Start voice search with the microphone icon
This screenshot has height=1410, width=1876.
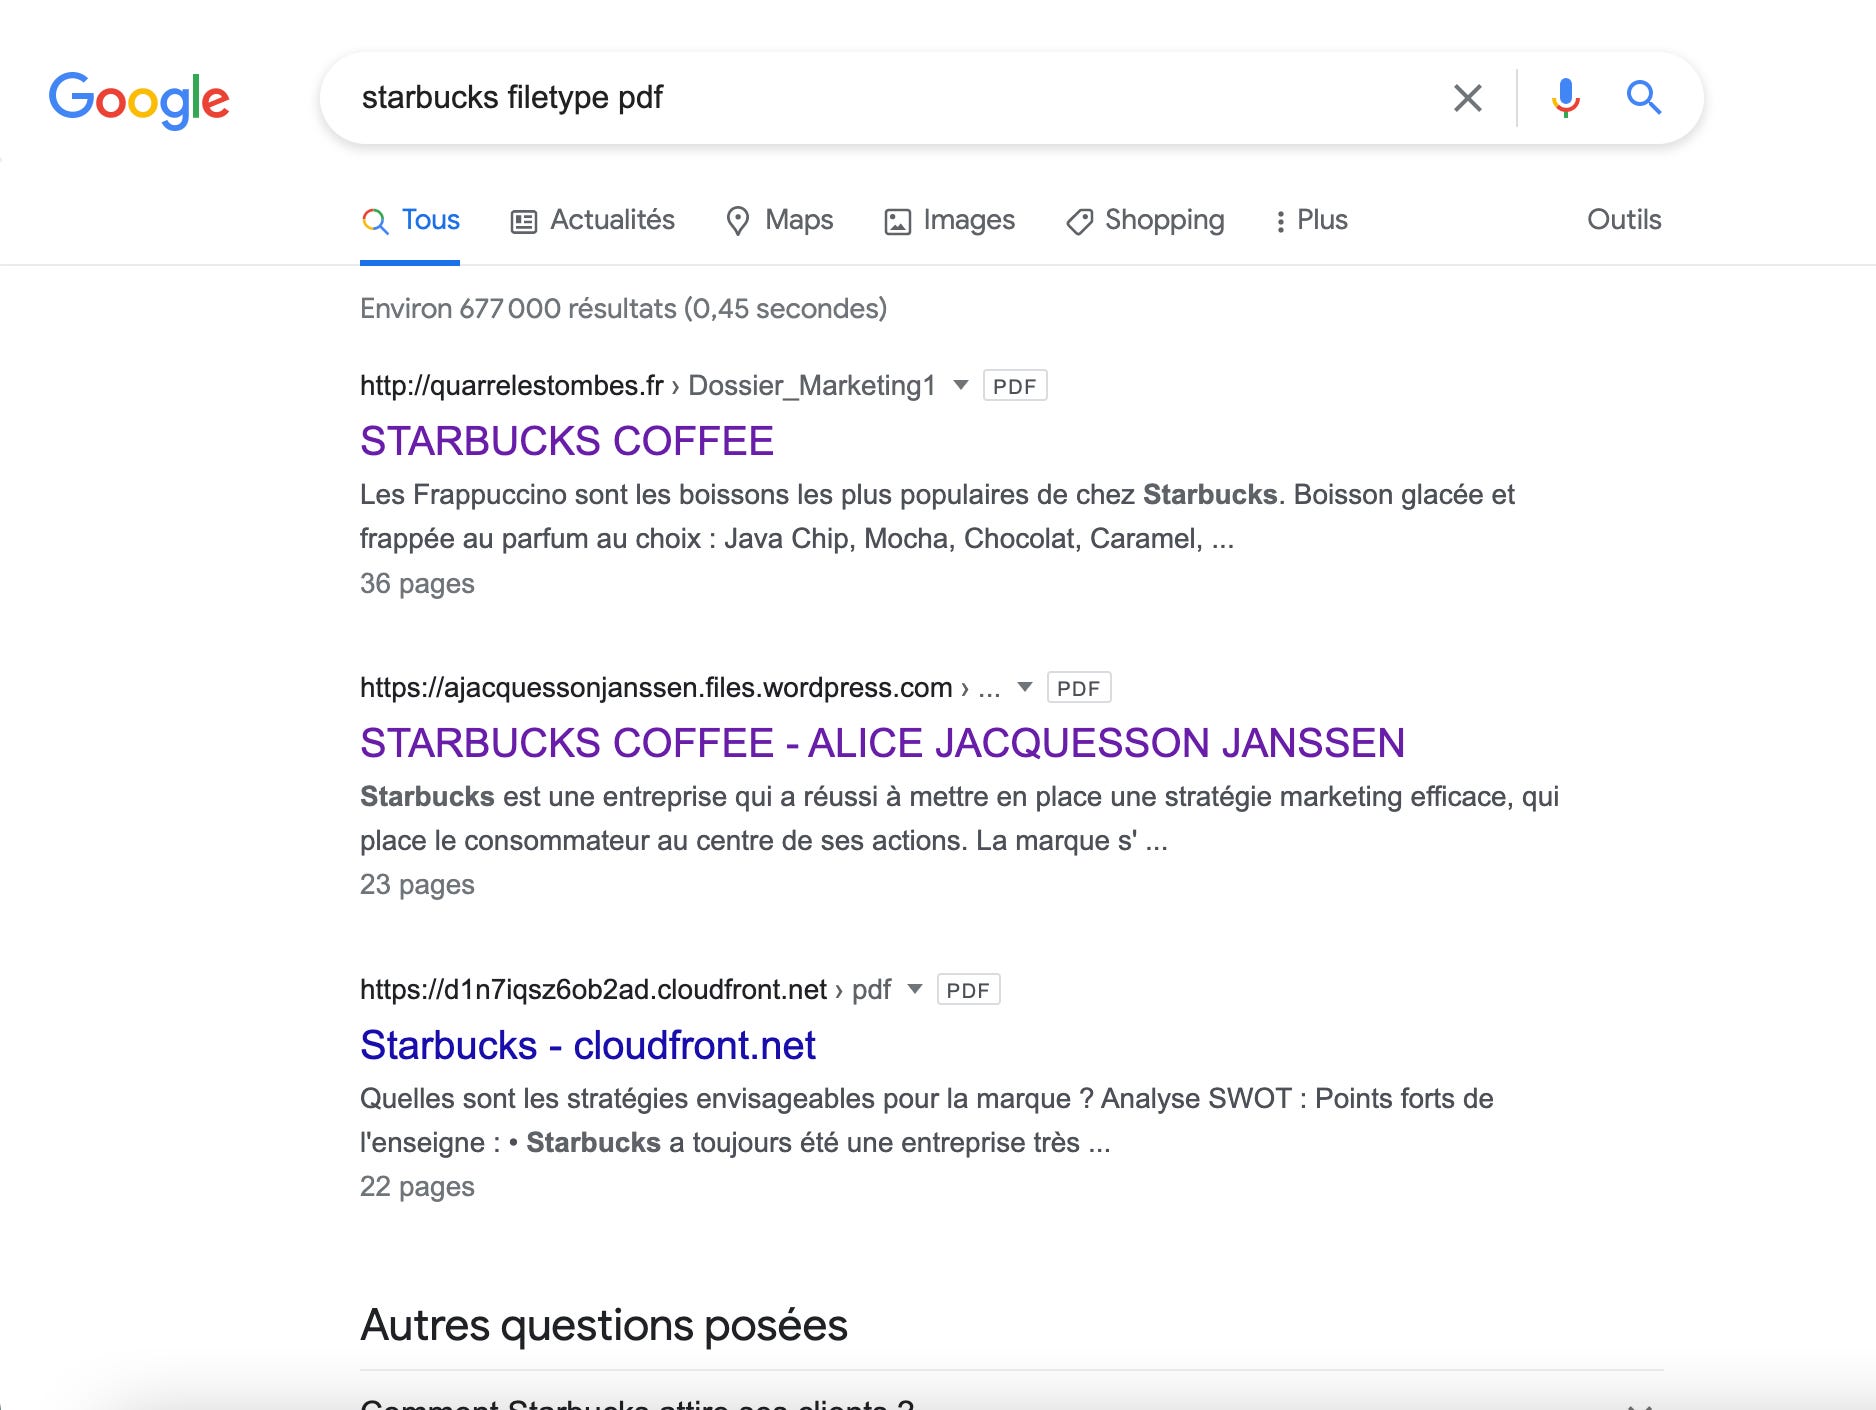click(x=1565, y=97)
